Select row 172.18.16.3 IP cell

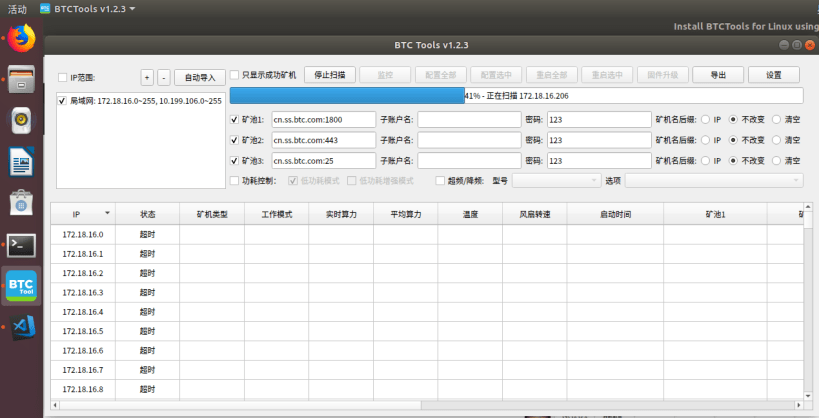[83, 293]
